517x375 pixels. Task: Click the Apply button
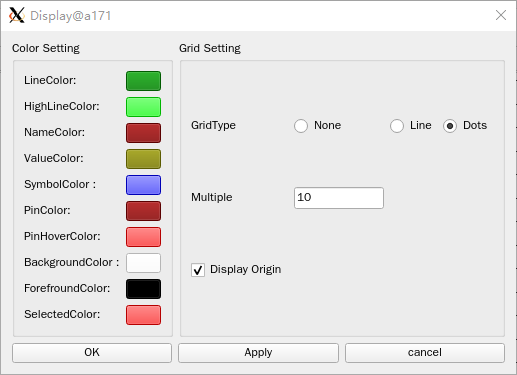tap(258, 353)
